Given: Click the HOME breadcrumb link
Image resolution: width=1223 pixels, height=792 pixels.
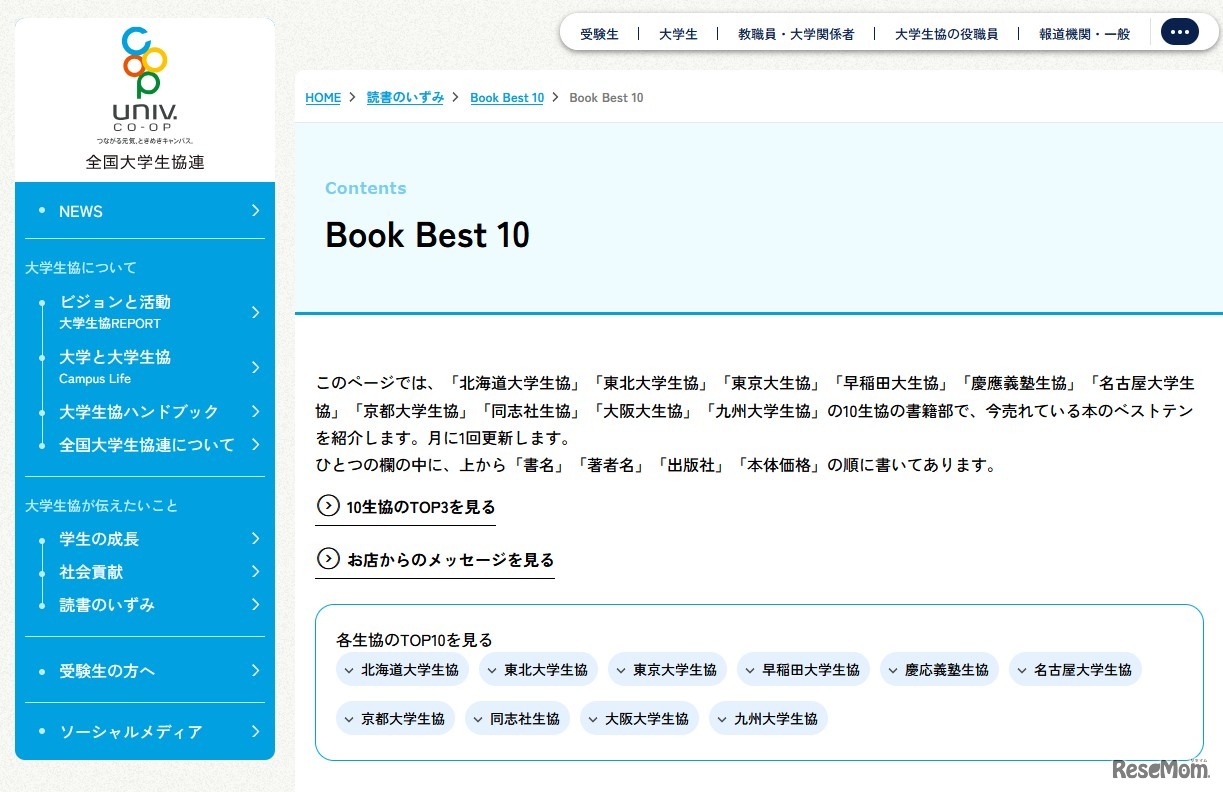Looking at the screenshot, I should [x=322, y=97].
